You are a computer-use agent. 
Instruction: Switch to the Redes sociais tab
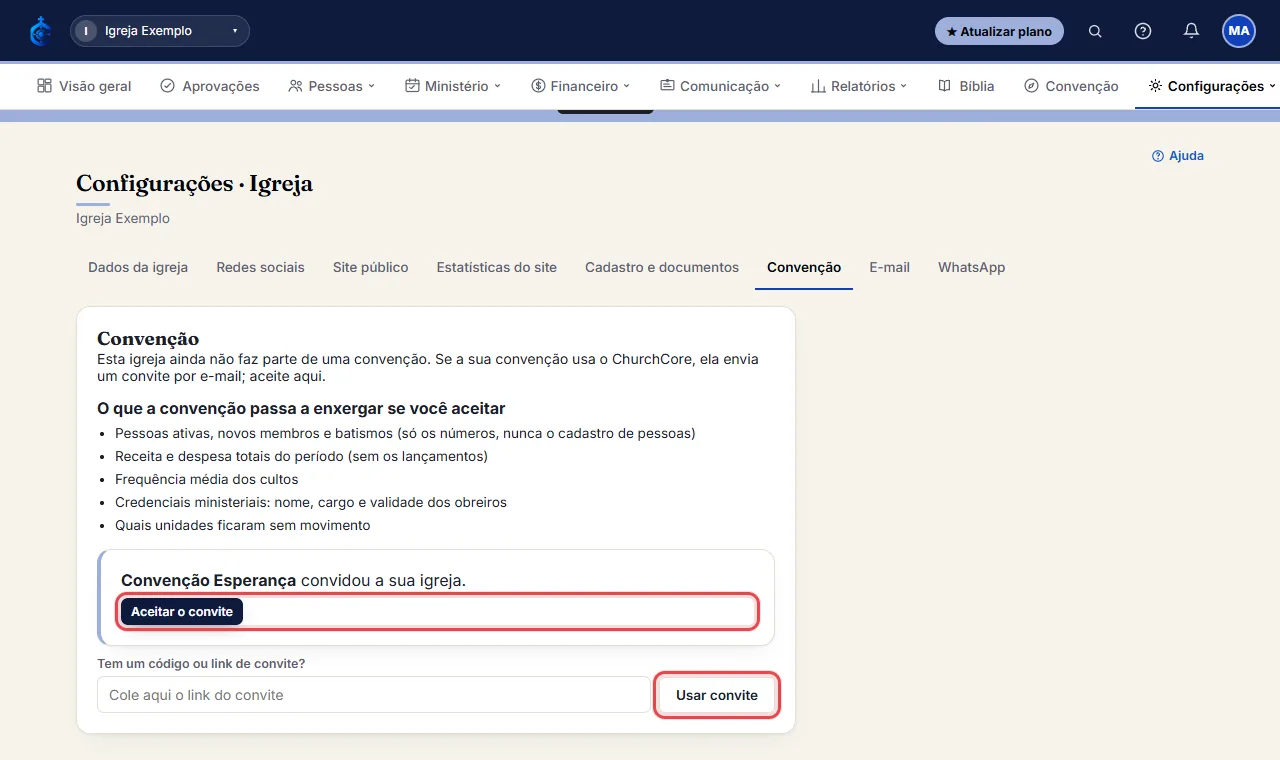click(x=260, y=267)
